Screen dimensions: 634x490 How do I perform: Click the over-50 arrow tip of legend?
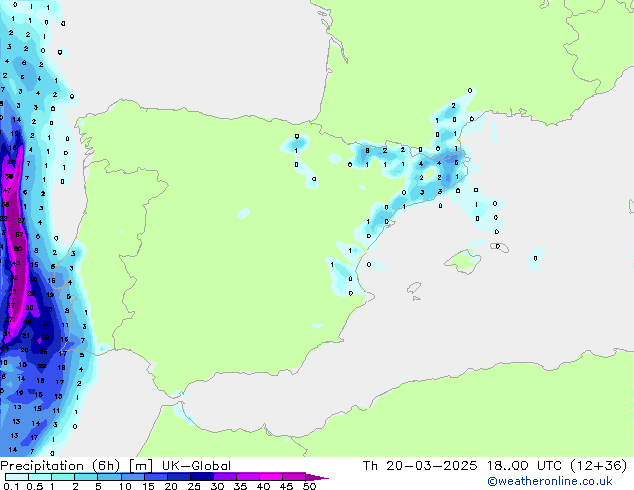coord(317,478)
